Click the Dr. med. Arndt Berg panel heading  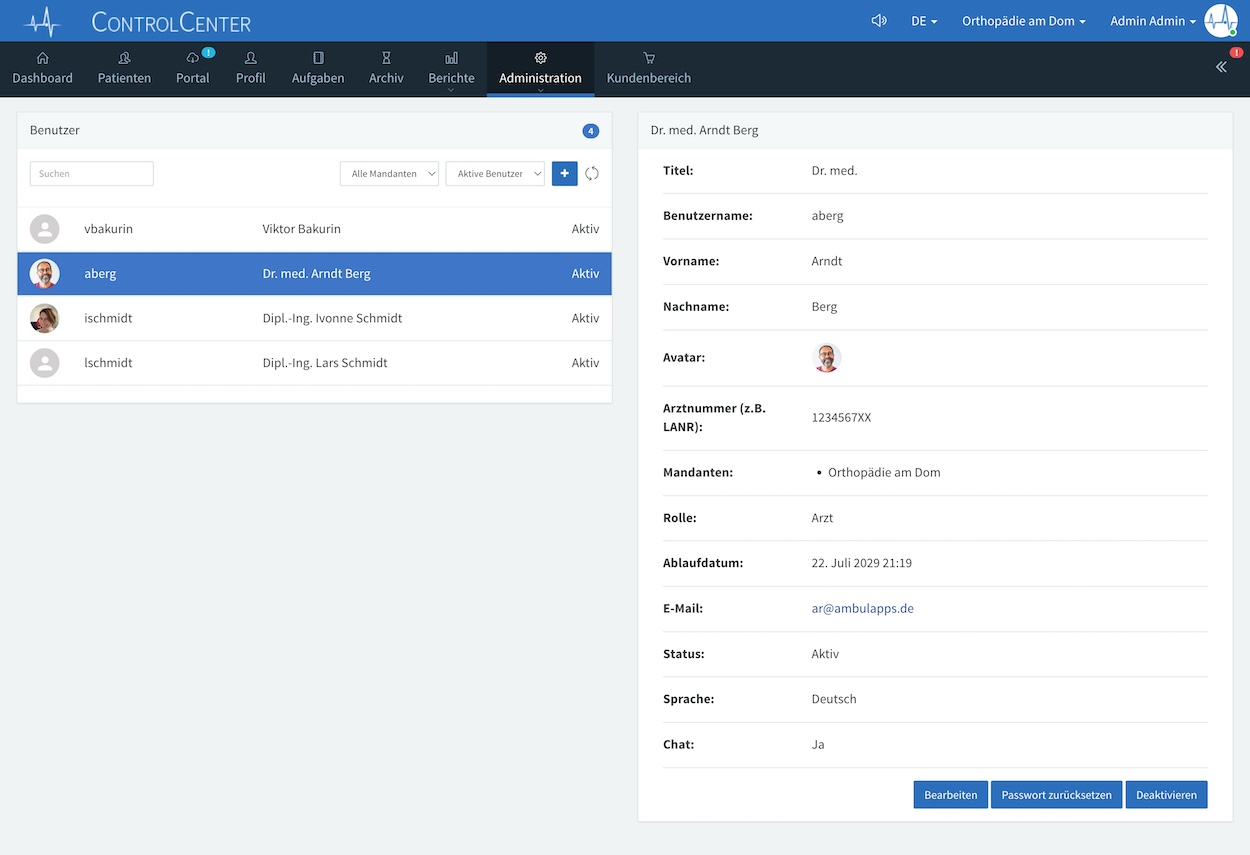point(704,131)
